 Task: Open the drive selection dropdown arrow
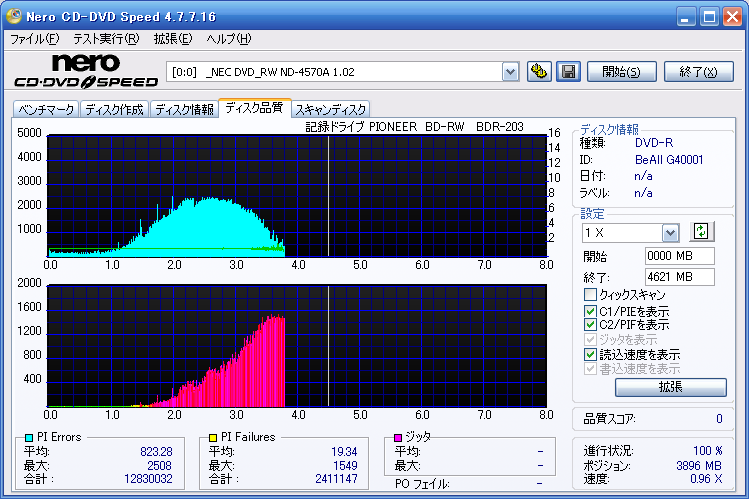coord(511,72)
